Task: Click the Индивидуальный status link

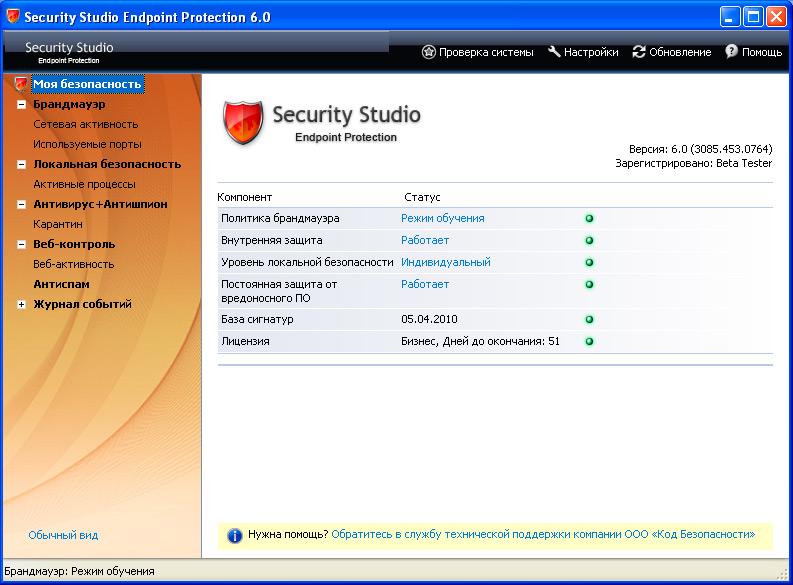Action: click(x=446, y=262)
